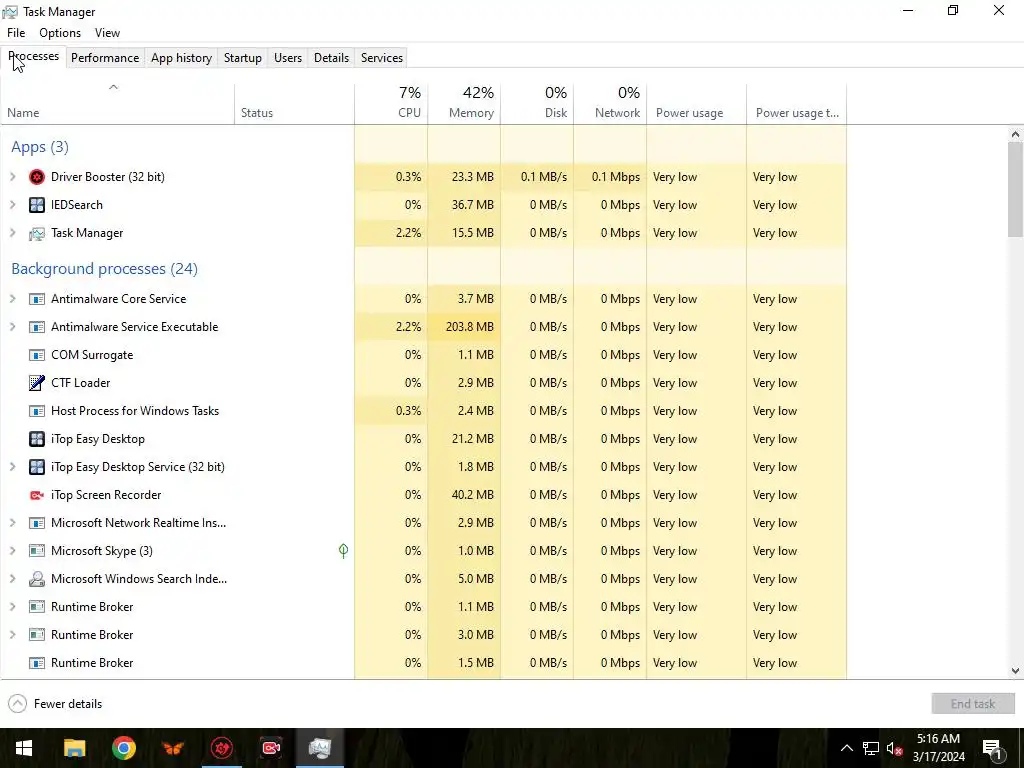Open the network tray icon
This screenshot has width=1024, height=768.
pos(871,748)
